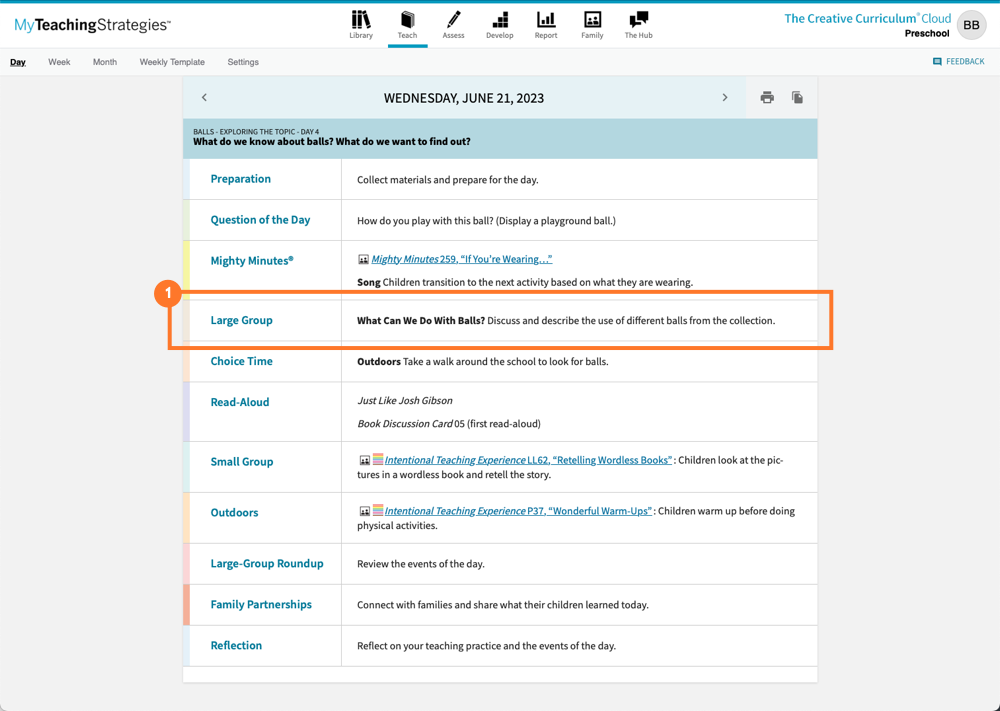Open the Large Group activity details
1000x711 pixels.
pyautogui.click(x=241, y=320)
